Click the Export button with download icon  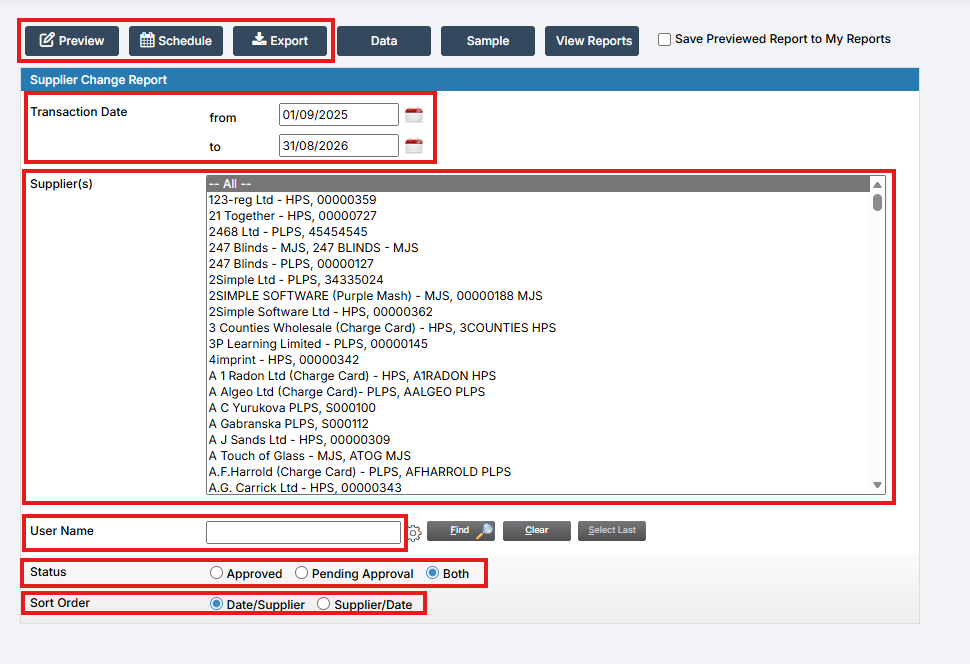coord(280,41)
